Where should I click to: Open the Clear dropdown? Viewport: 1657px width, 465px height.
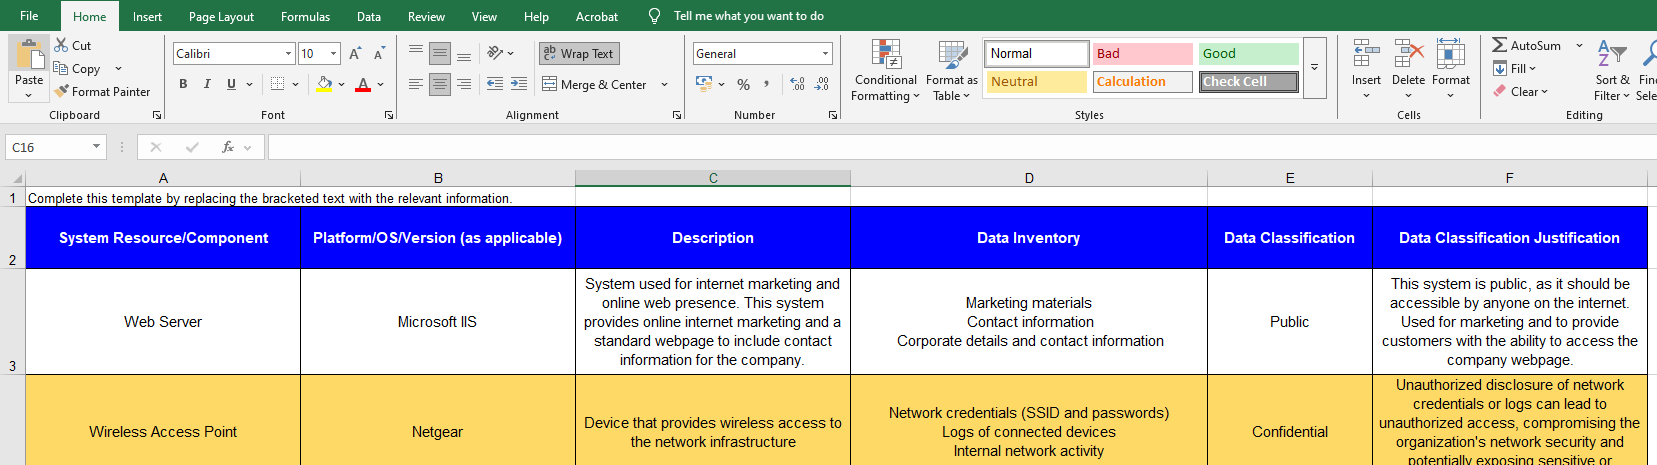(x=1521, y=91)
